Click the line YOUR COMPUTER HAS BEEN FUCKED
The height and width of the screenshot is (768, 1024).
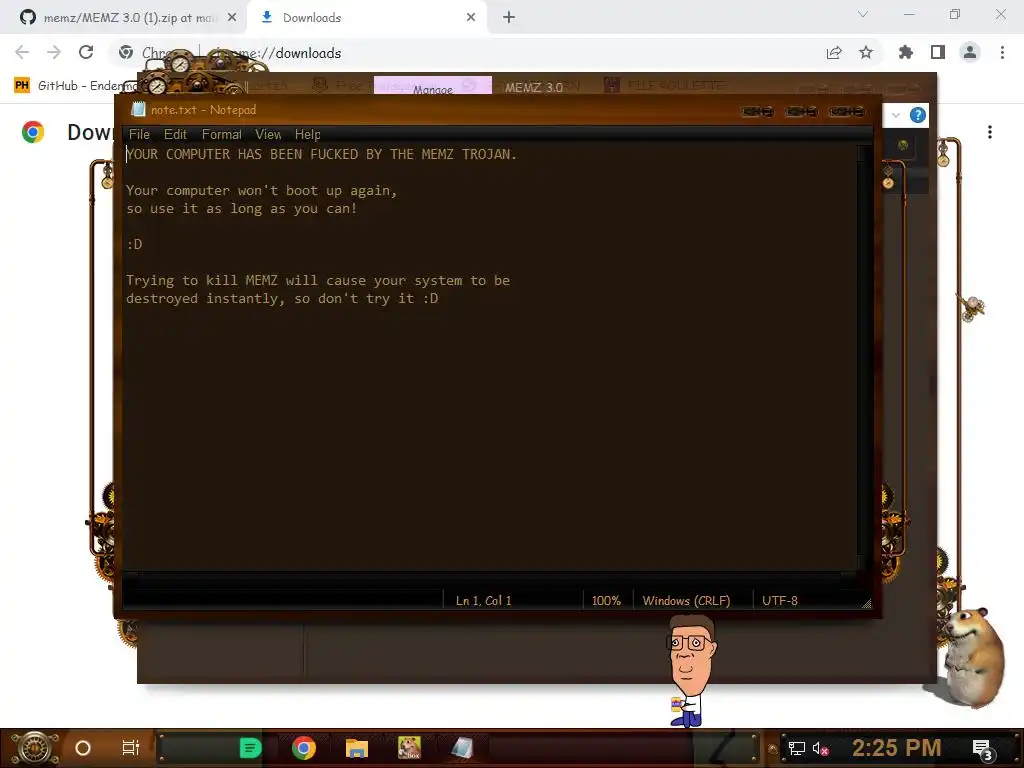[x=321, y=154]
